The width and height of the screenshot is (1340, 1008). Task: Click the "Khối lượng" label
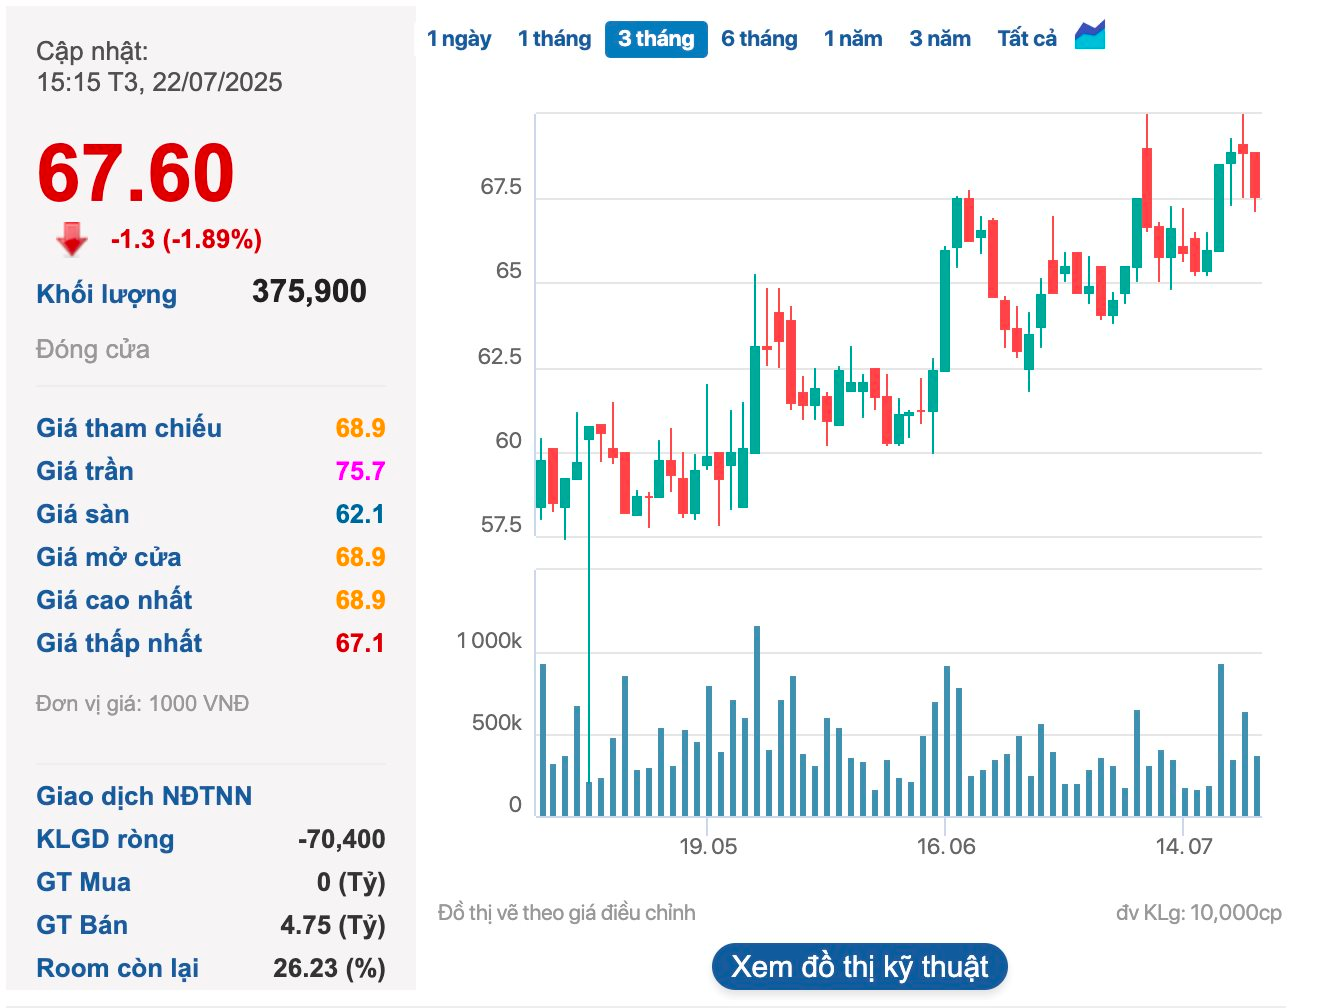click(106, 294)
